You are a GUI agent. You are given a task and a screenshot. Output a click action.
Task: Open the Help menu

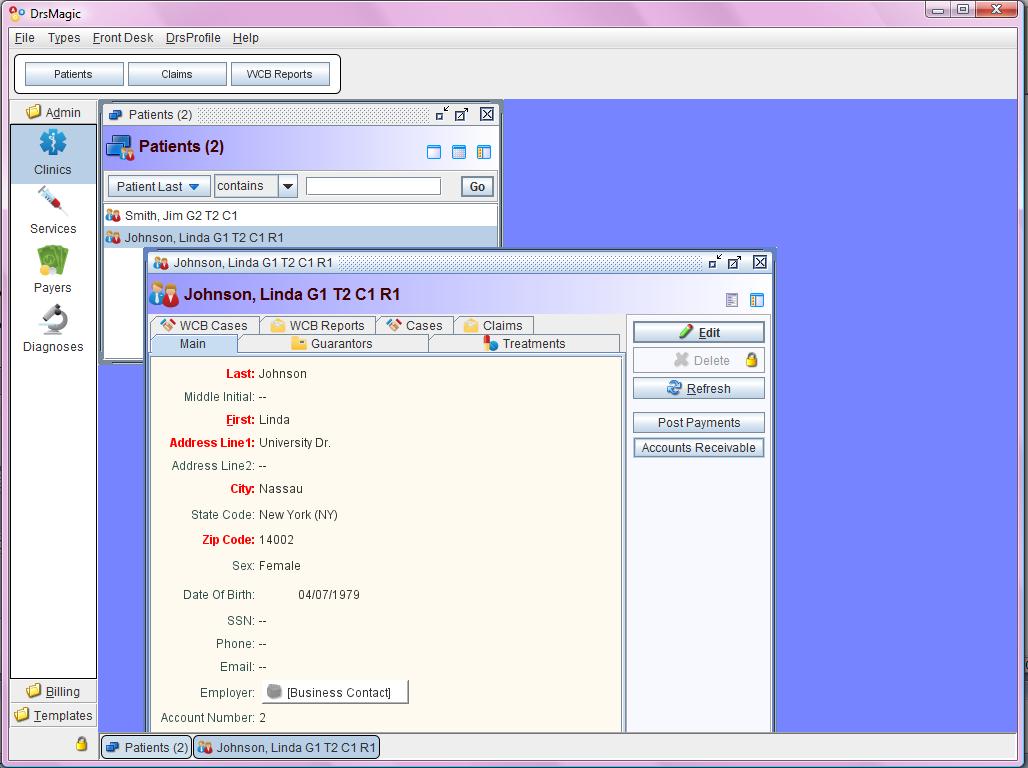[x=246, y=37]
